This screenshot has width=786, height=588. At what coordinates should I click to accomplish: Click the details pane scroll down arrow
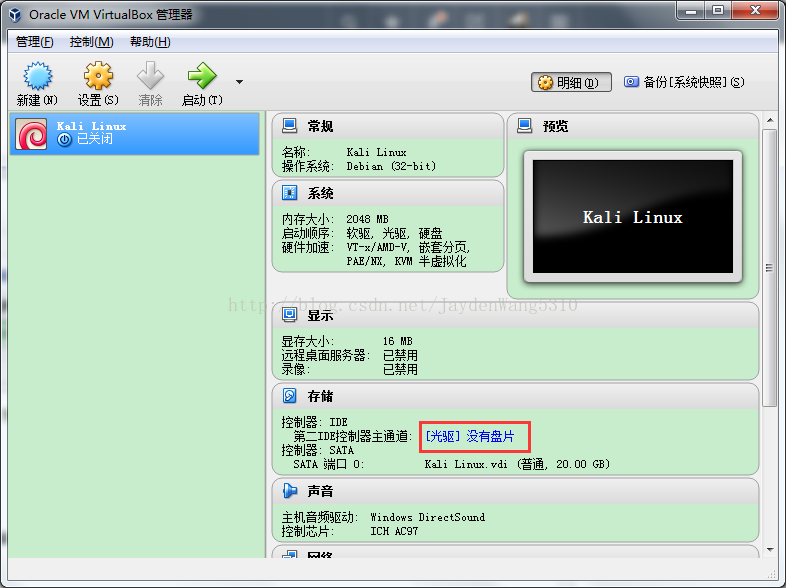coord(770,550)
